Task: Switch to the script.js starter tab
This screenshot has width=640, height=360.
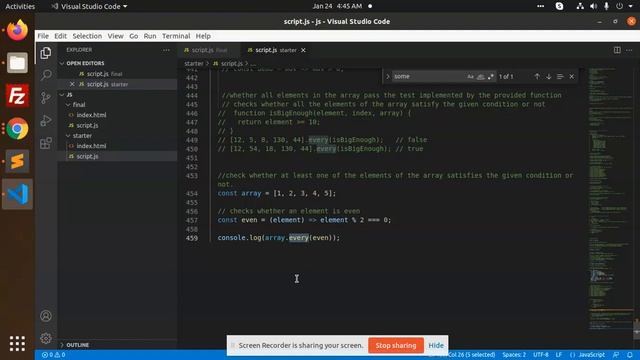Action: (x=276, y=50)
